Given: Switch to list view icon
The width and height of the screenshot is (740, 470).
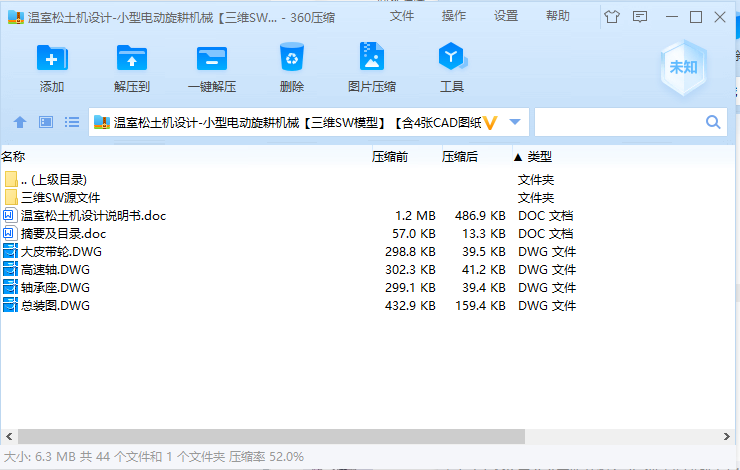Looking at the screenshot, I should tap(72, 122).
